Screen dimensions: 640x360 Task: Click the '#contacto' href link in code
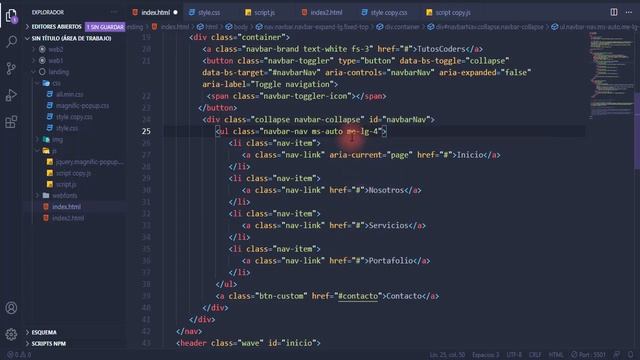tap(358, 296)
